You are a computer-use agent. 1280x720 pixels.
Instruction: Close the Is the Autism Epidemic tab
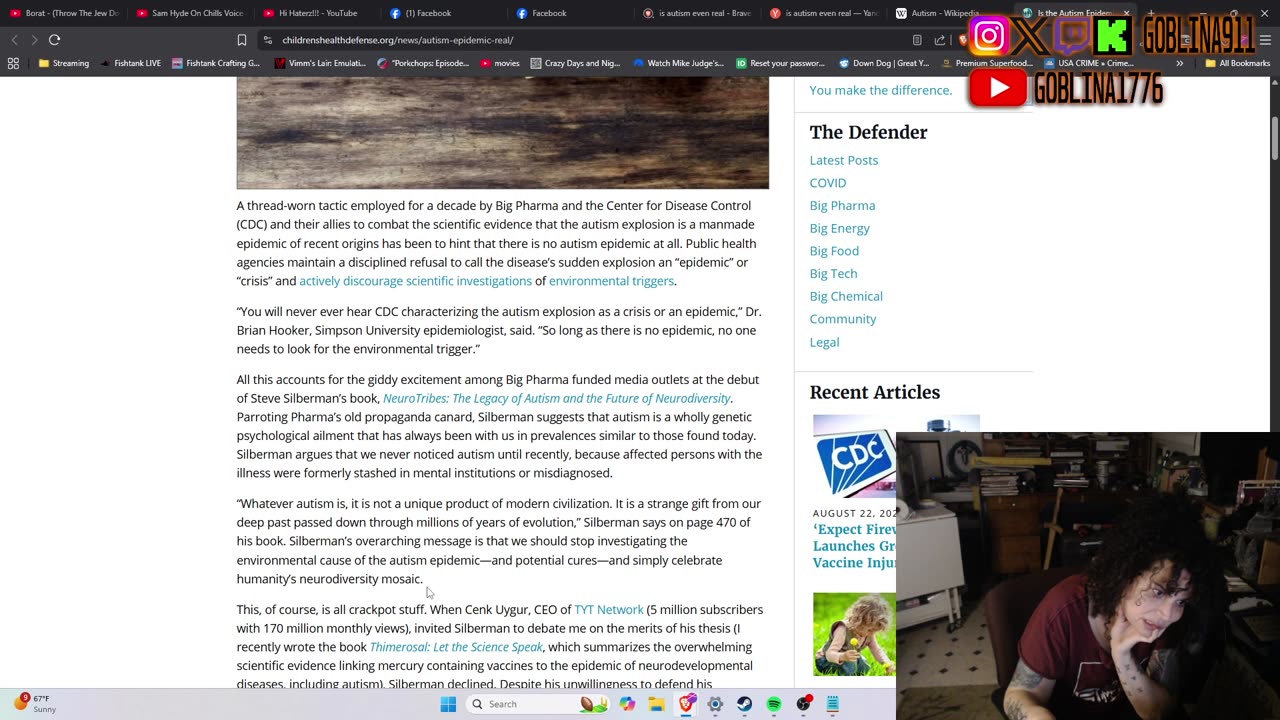(x=1126, y=13)
